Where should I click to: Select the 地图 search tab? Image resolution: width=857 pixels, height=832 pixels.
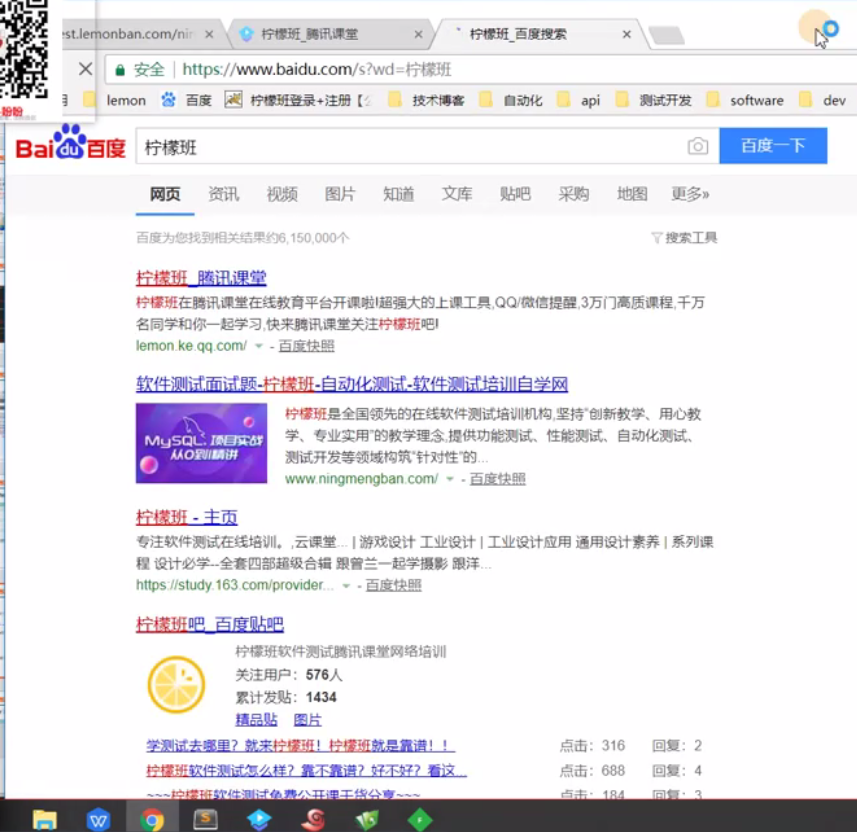pyautogui.click(x=632, y=194)
